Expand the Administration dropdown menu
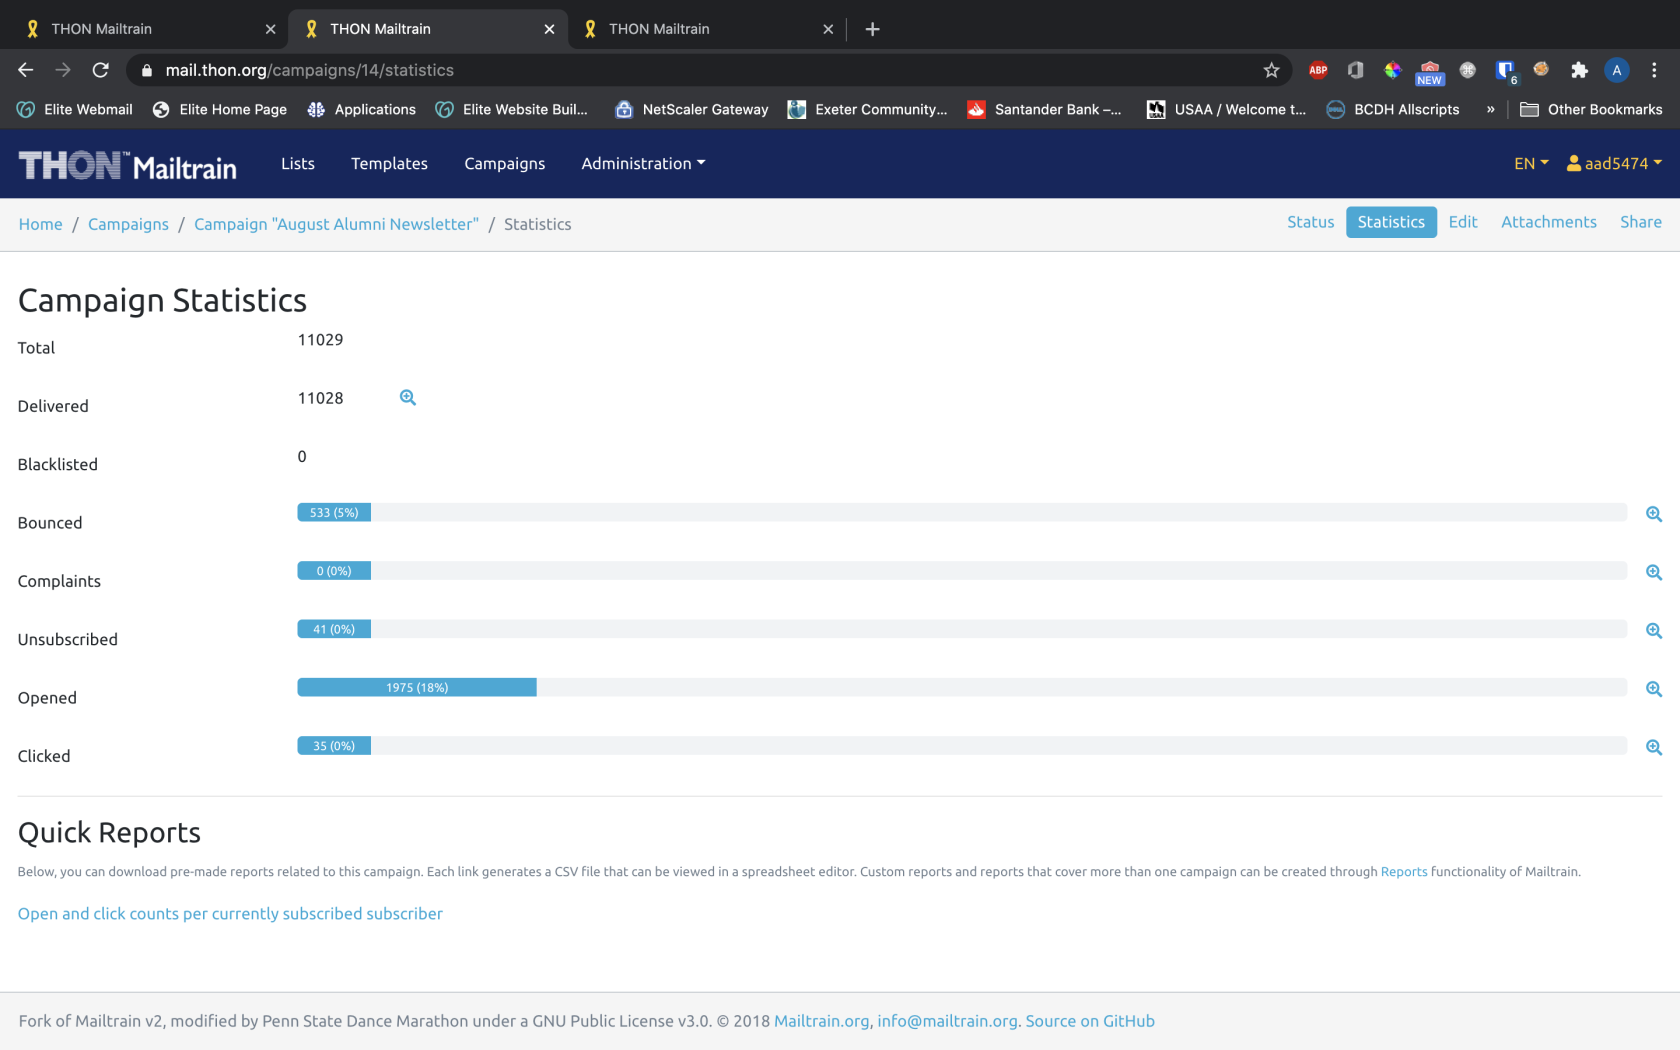1680x1050 pixels. point(643,163)
